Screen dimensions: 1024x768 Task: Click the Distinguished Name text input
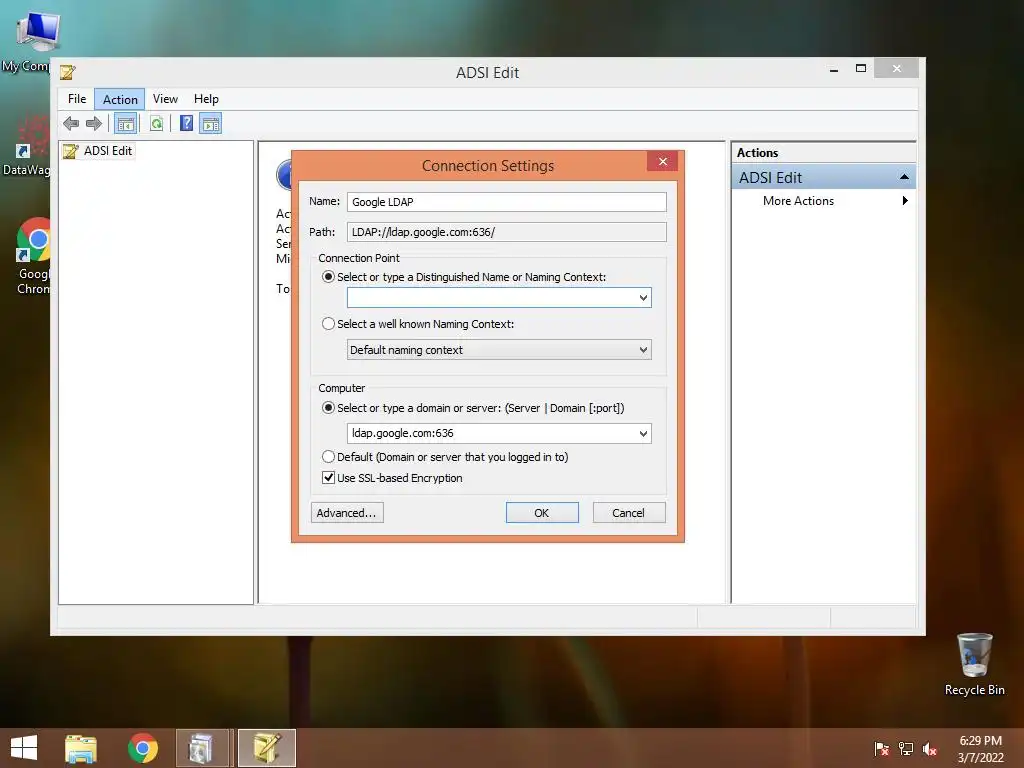(x=492, y=298)
